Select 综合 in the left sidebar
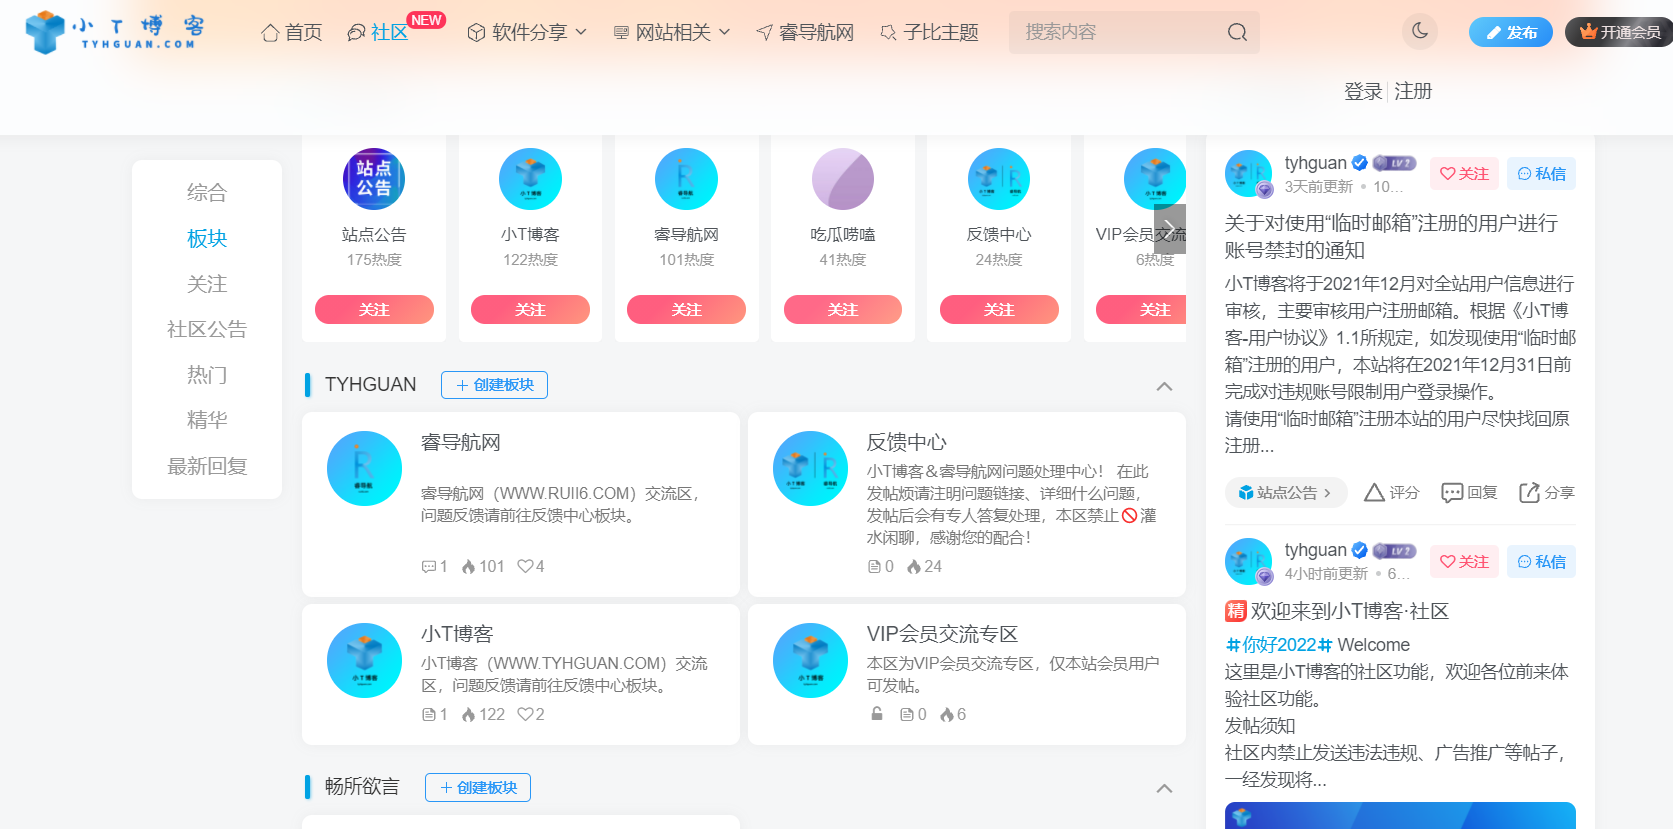The image size is (1673, 829). [207, 192]
